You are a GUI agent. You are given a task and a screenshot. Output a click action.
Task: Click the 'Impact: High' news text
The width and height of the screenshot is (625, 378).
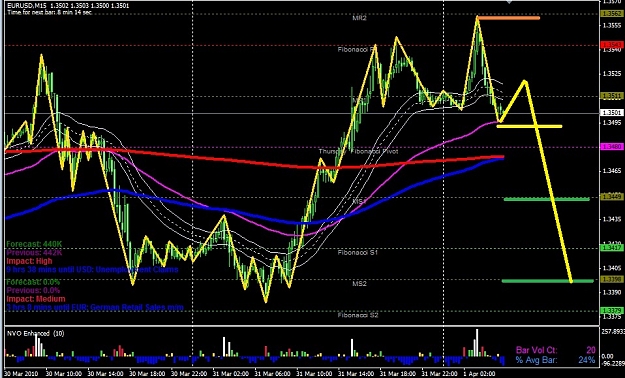pyautogui.click(x=29, y=262)
